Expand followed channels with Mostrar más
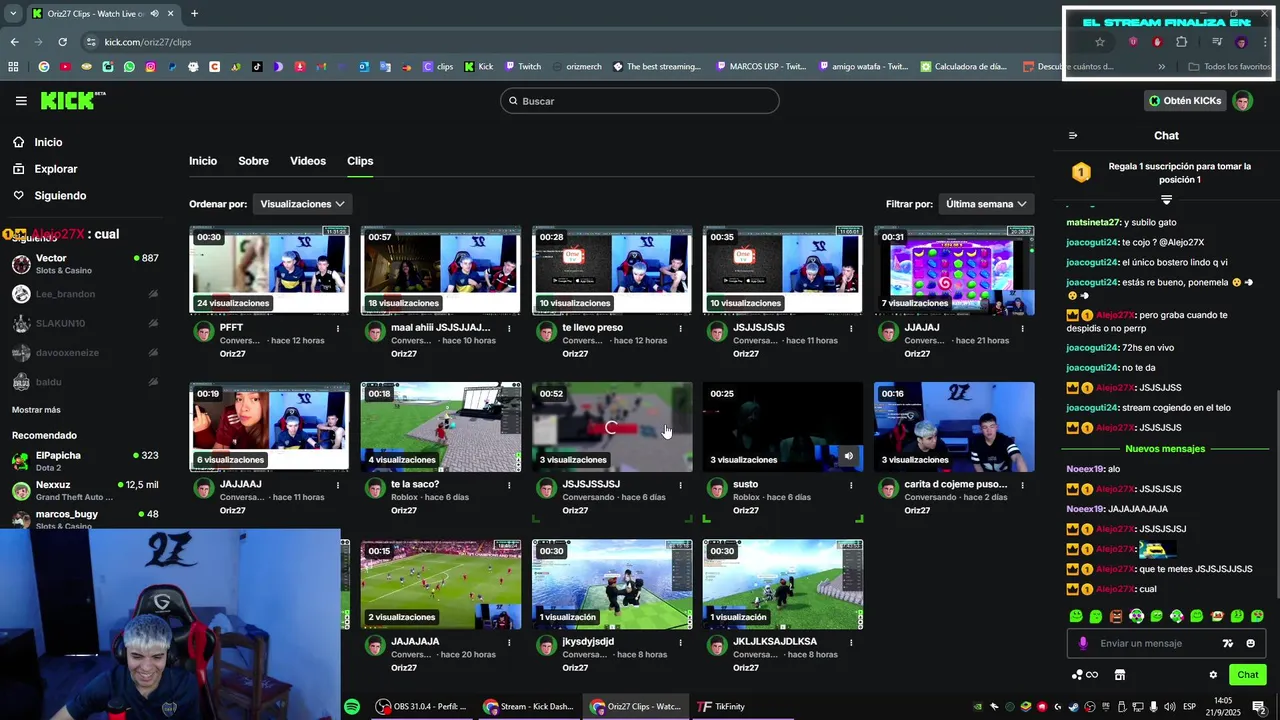Viewport: 1280px width, 720px height. click(36, 410)
